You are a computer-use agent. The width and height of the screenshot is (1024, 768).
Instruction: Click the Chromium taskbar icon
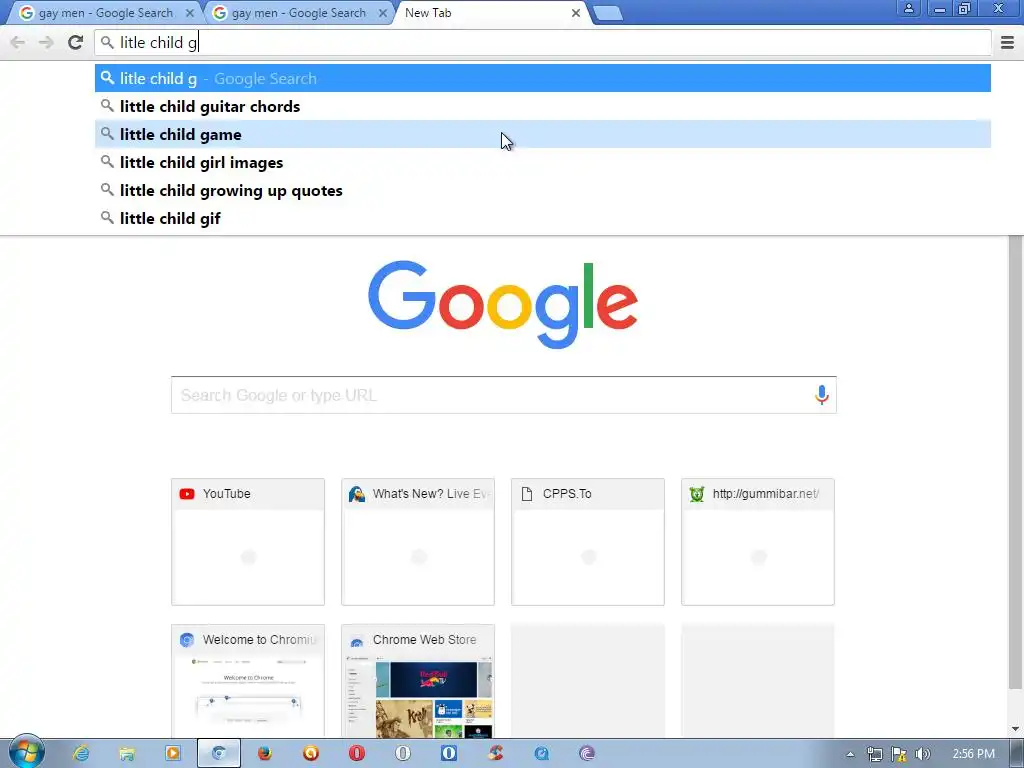click(x=219, y=754)
